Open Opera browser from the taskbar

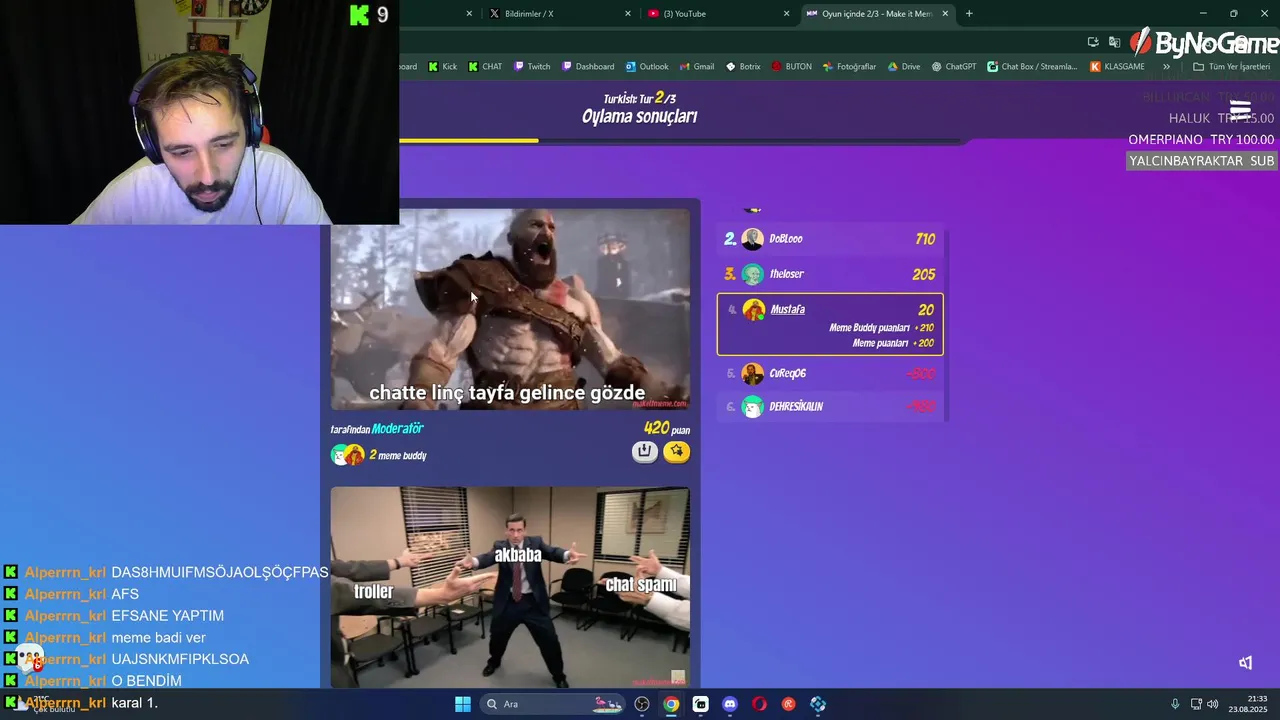pyautogui.click(x=759, y=704)
